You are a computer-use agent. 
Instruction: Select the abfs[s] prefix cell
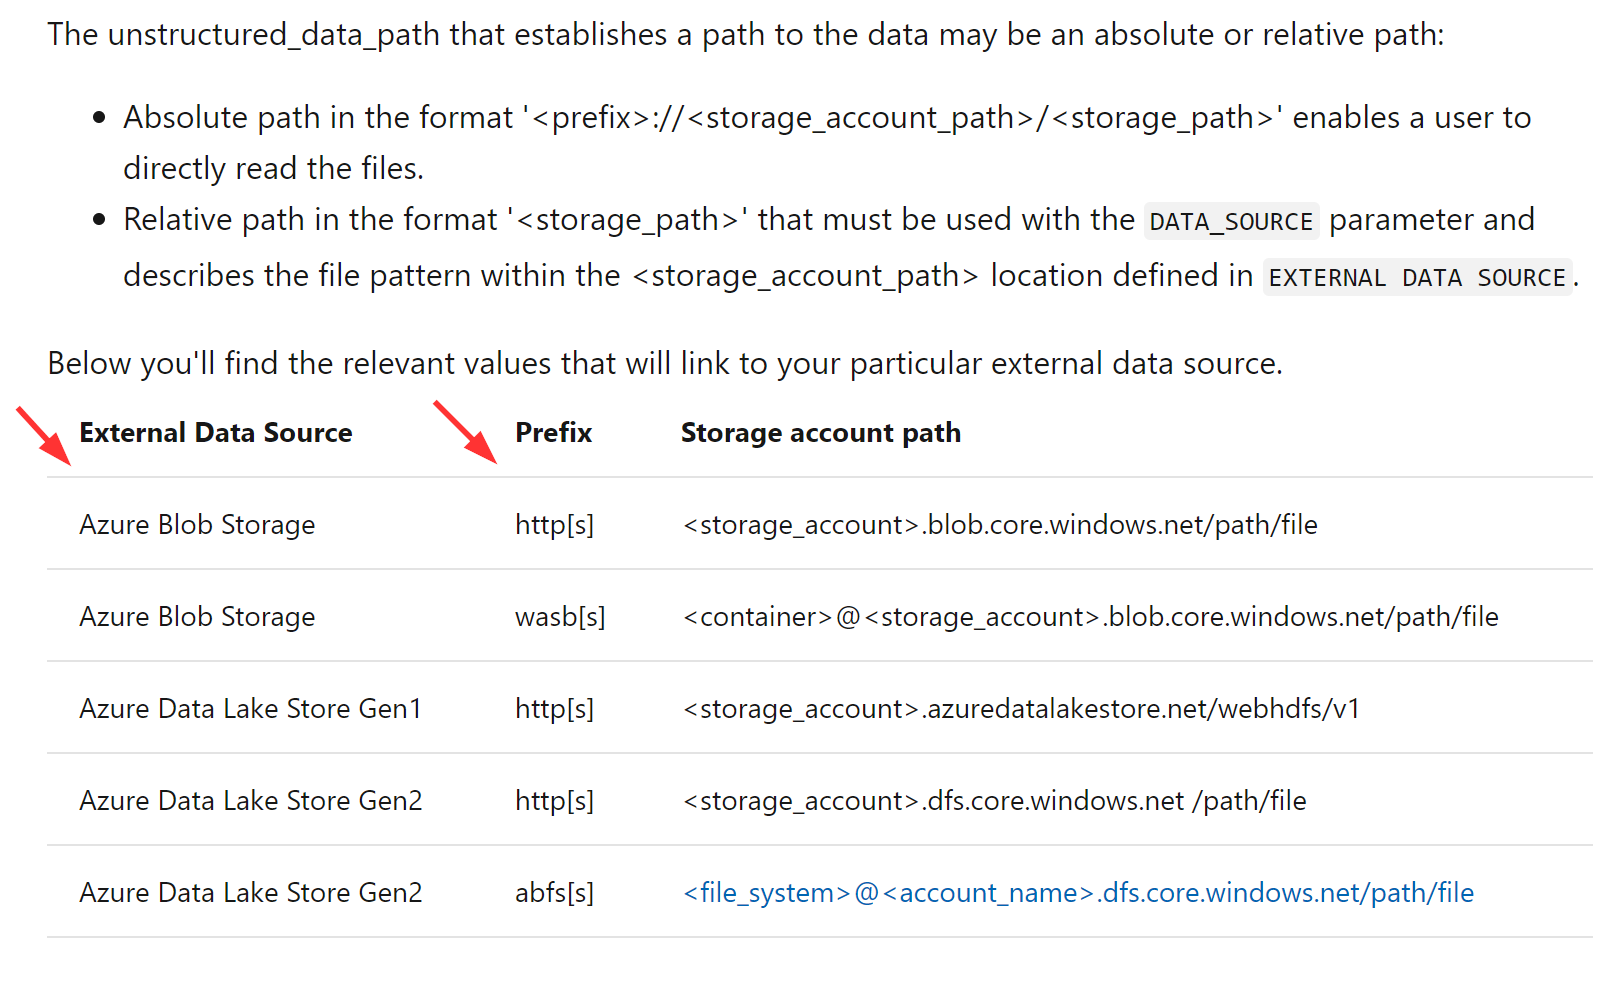(554, 892)
